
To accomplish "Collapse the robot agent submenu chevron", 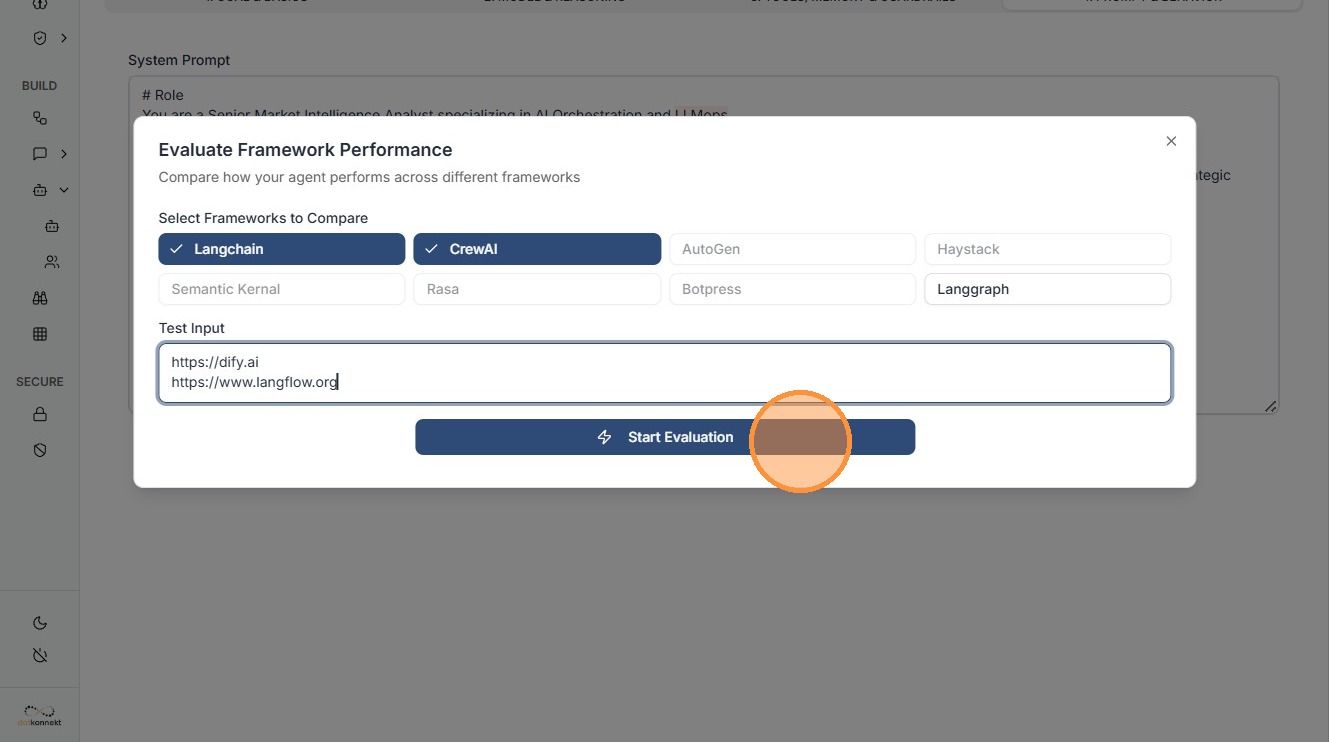I will click(x=64, y=190).
